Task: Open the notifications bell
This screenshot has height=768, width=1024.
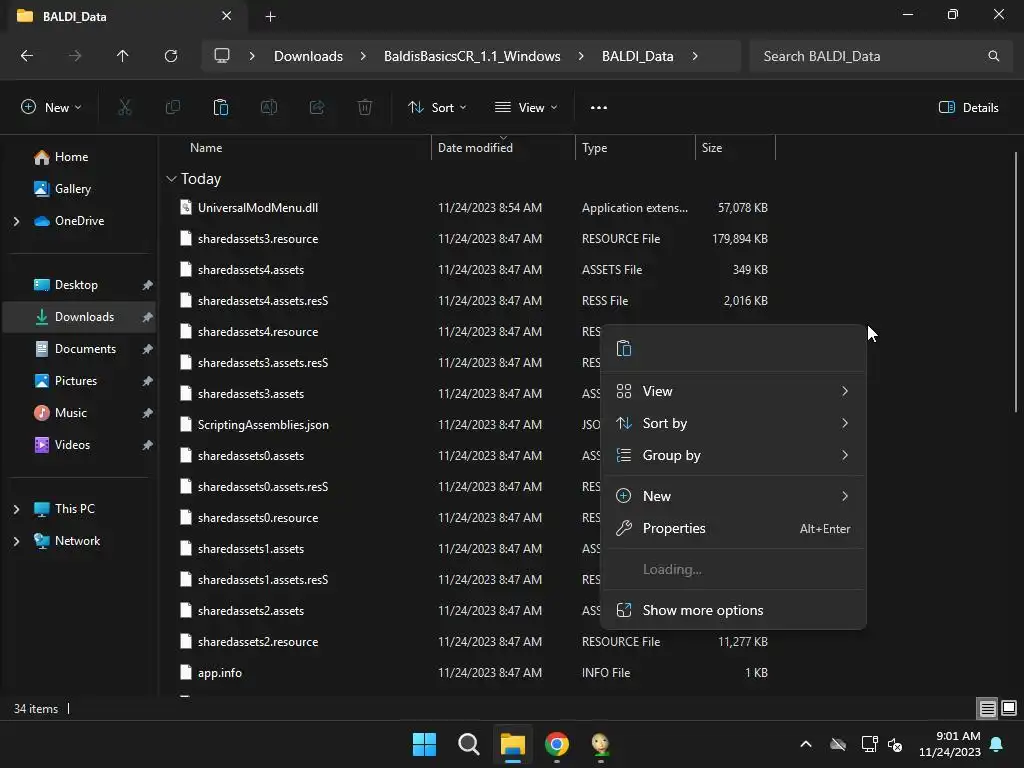Action: click(997, 744)
